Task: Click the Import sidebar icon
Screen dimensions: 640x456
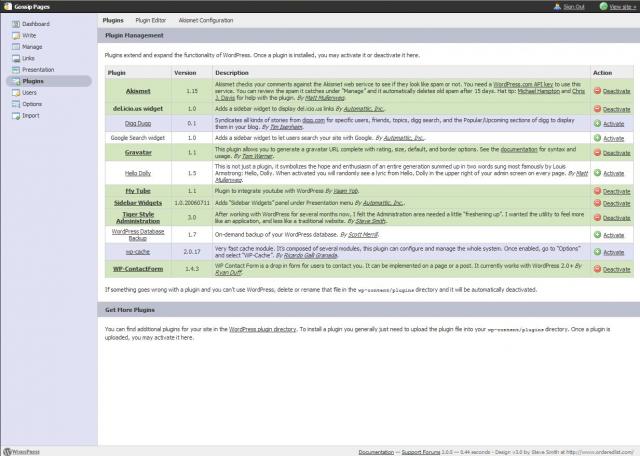Action: click(16, 116)
